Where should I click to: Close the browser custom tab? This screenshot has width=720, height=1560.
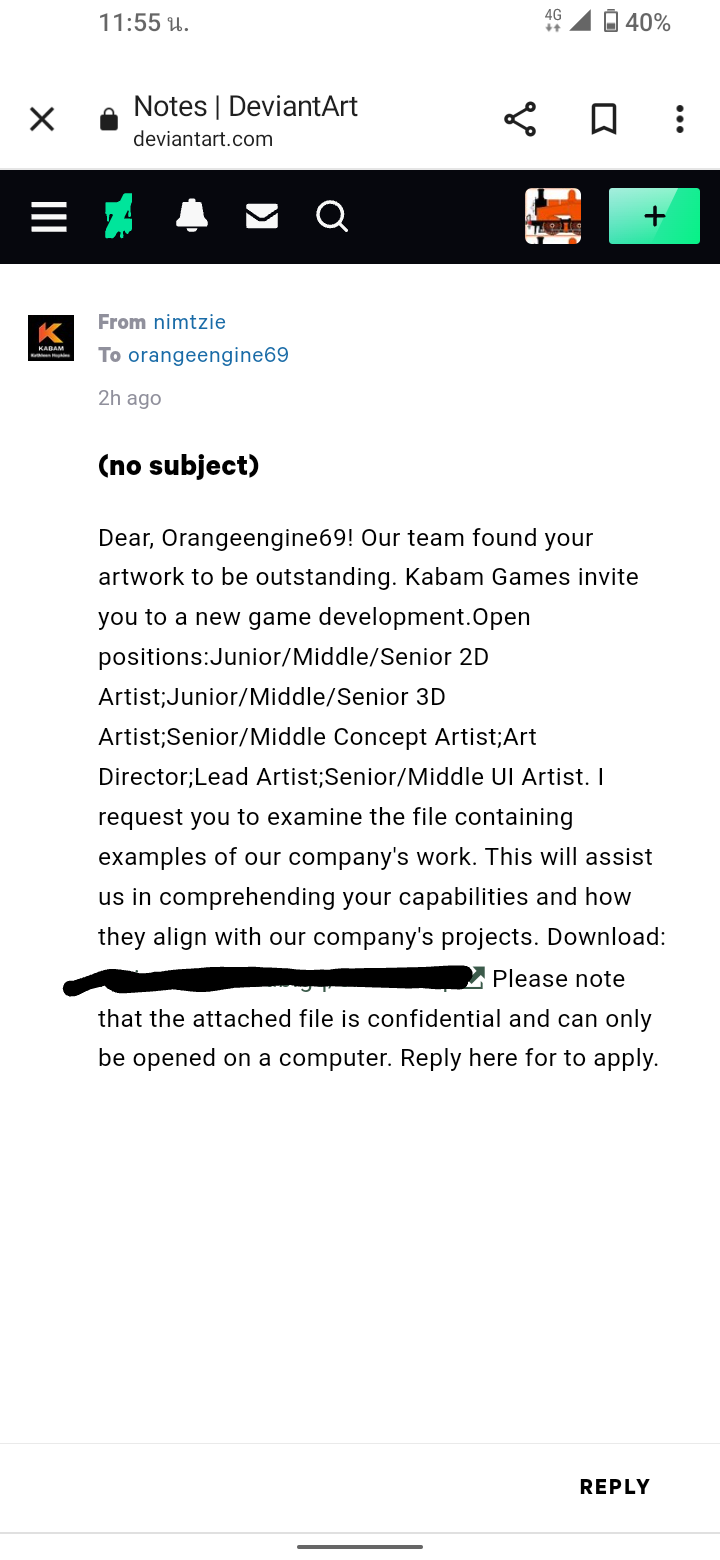coord(42,120)
